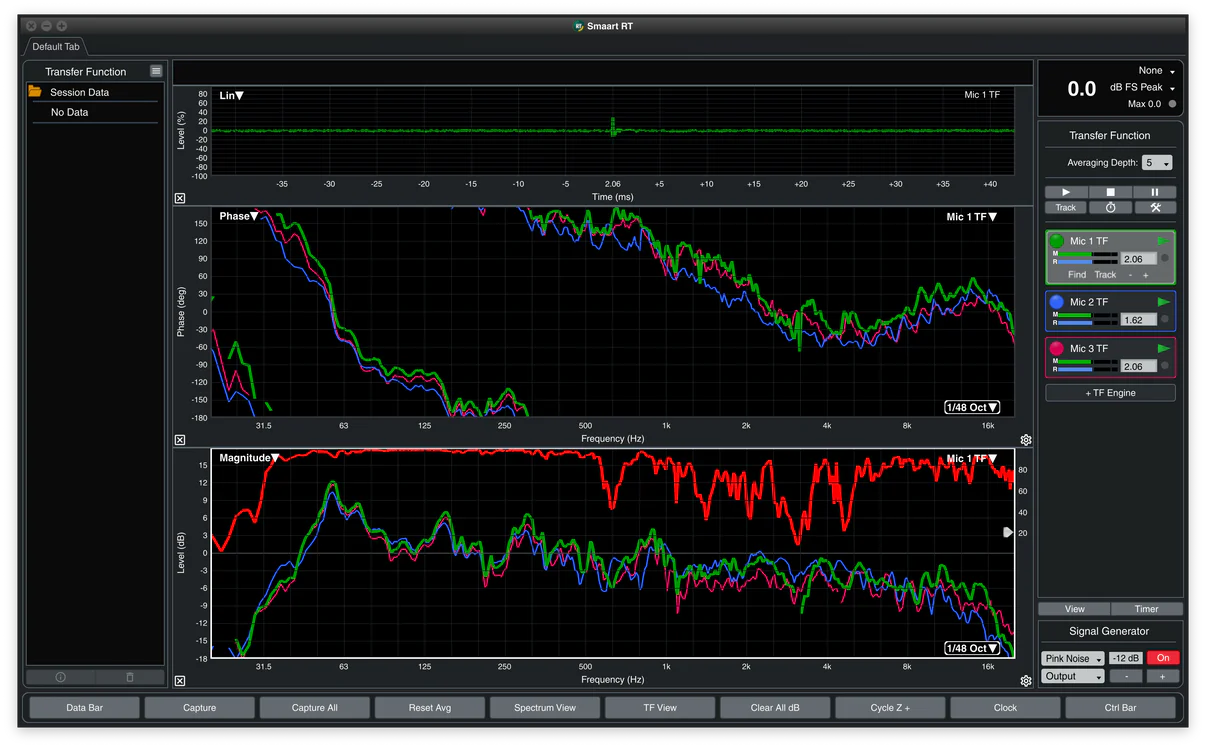
Task: Click the stop measurements square button
Action: point(1110,192)
